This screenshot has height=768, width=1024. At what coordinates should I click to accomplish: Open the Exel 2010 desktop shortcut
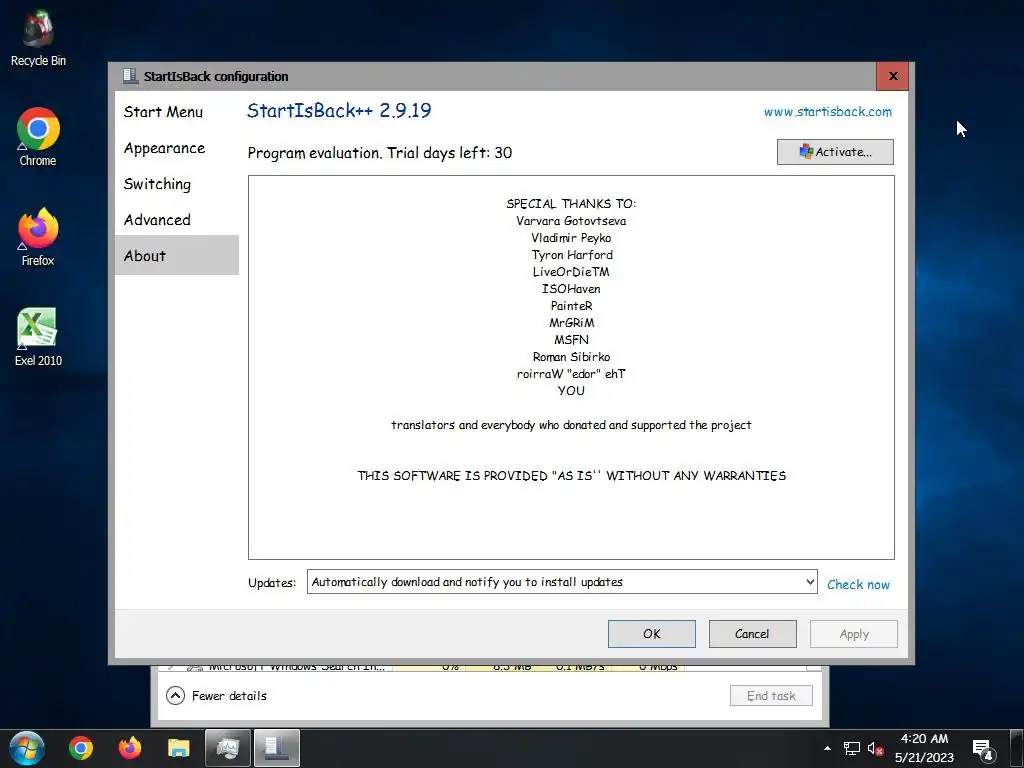(38, 337)
